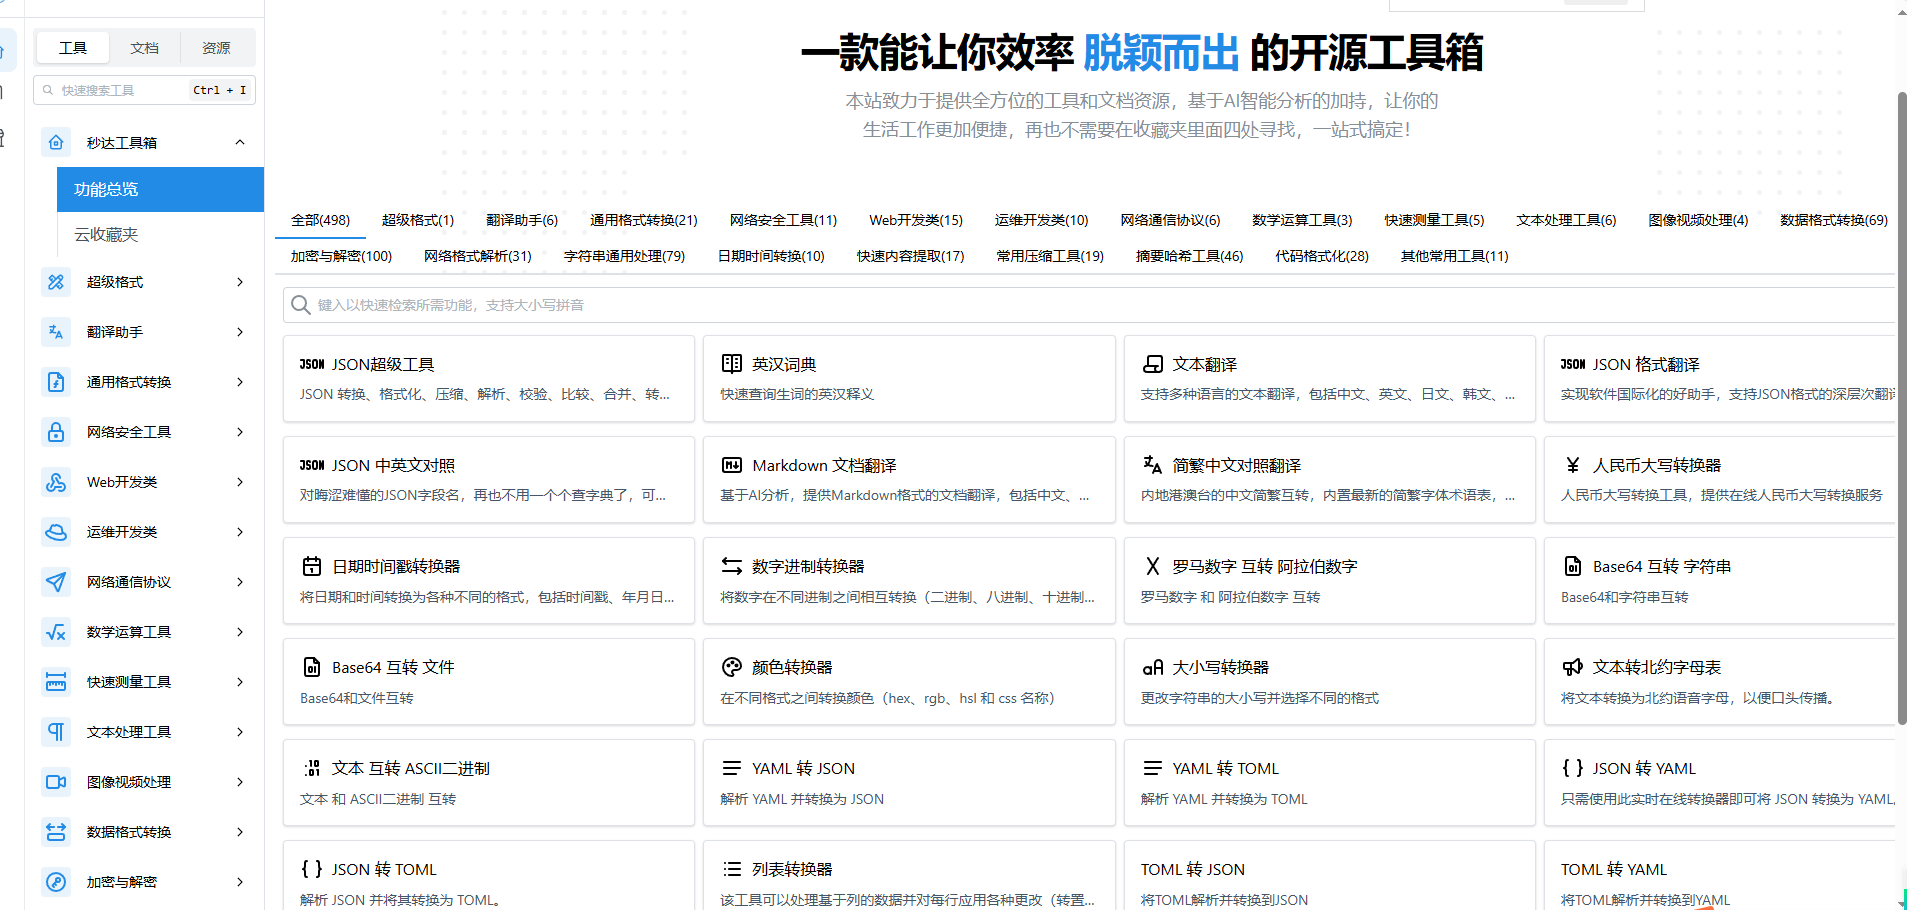The image size is (1907, 910).
Task: Click the 数据格式转换 sidebar icon
Action: [x=56, y=832]
